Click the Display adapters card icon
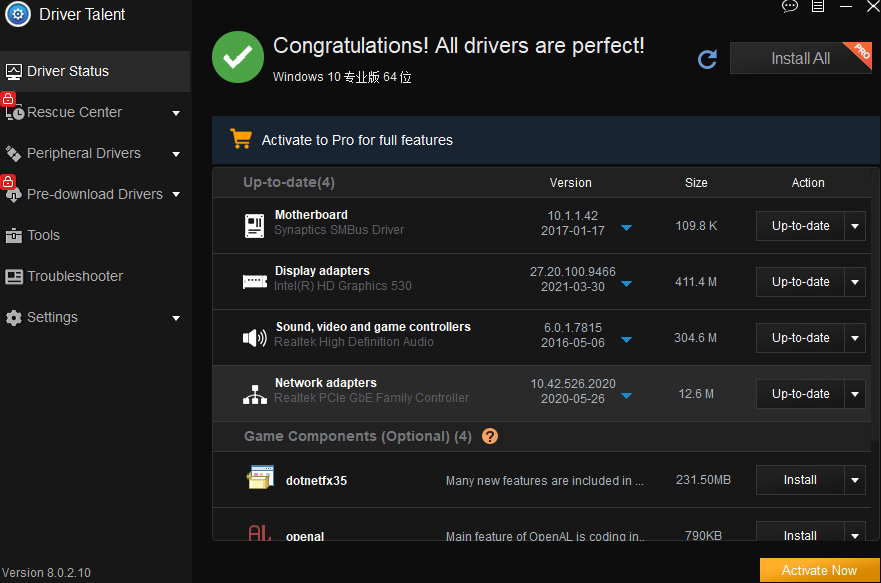The width and height of the screenshot is (881, 583). tap(255, 281)
